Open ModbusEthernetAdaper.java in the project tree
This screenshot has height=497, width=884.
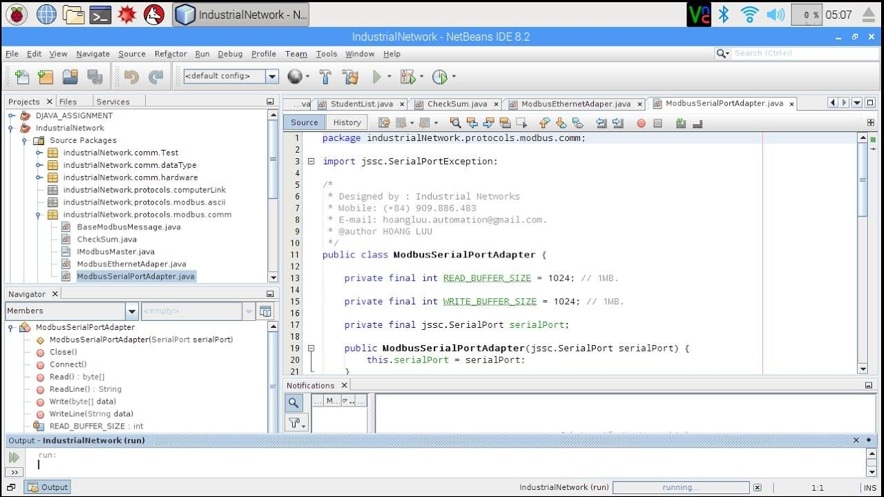coord(131,264)
